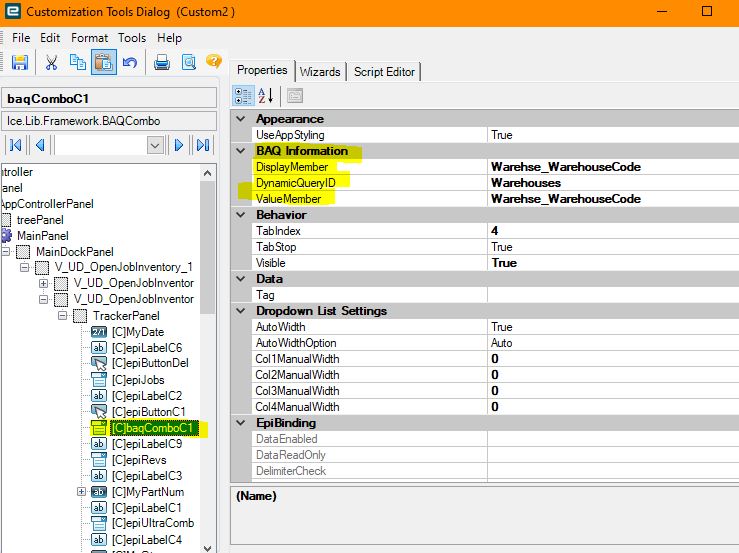Open the File menu

21,38
